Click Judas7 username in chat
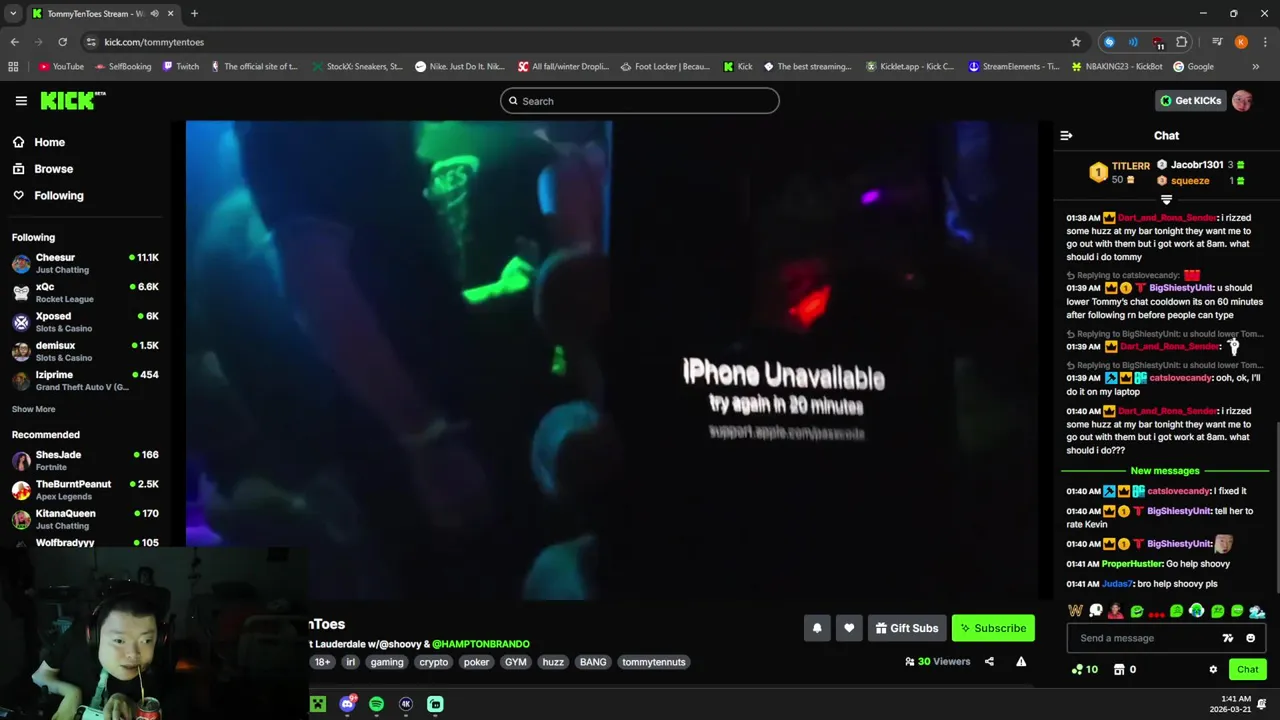1280x720 pixels. [x=1116, y=584]
